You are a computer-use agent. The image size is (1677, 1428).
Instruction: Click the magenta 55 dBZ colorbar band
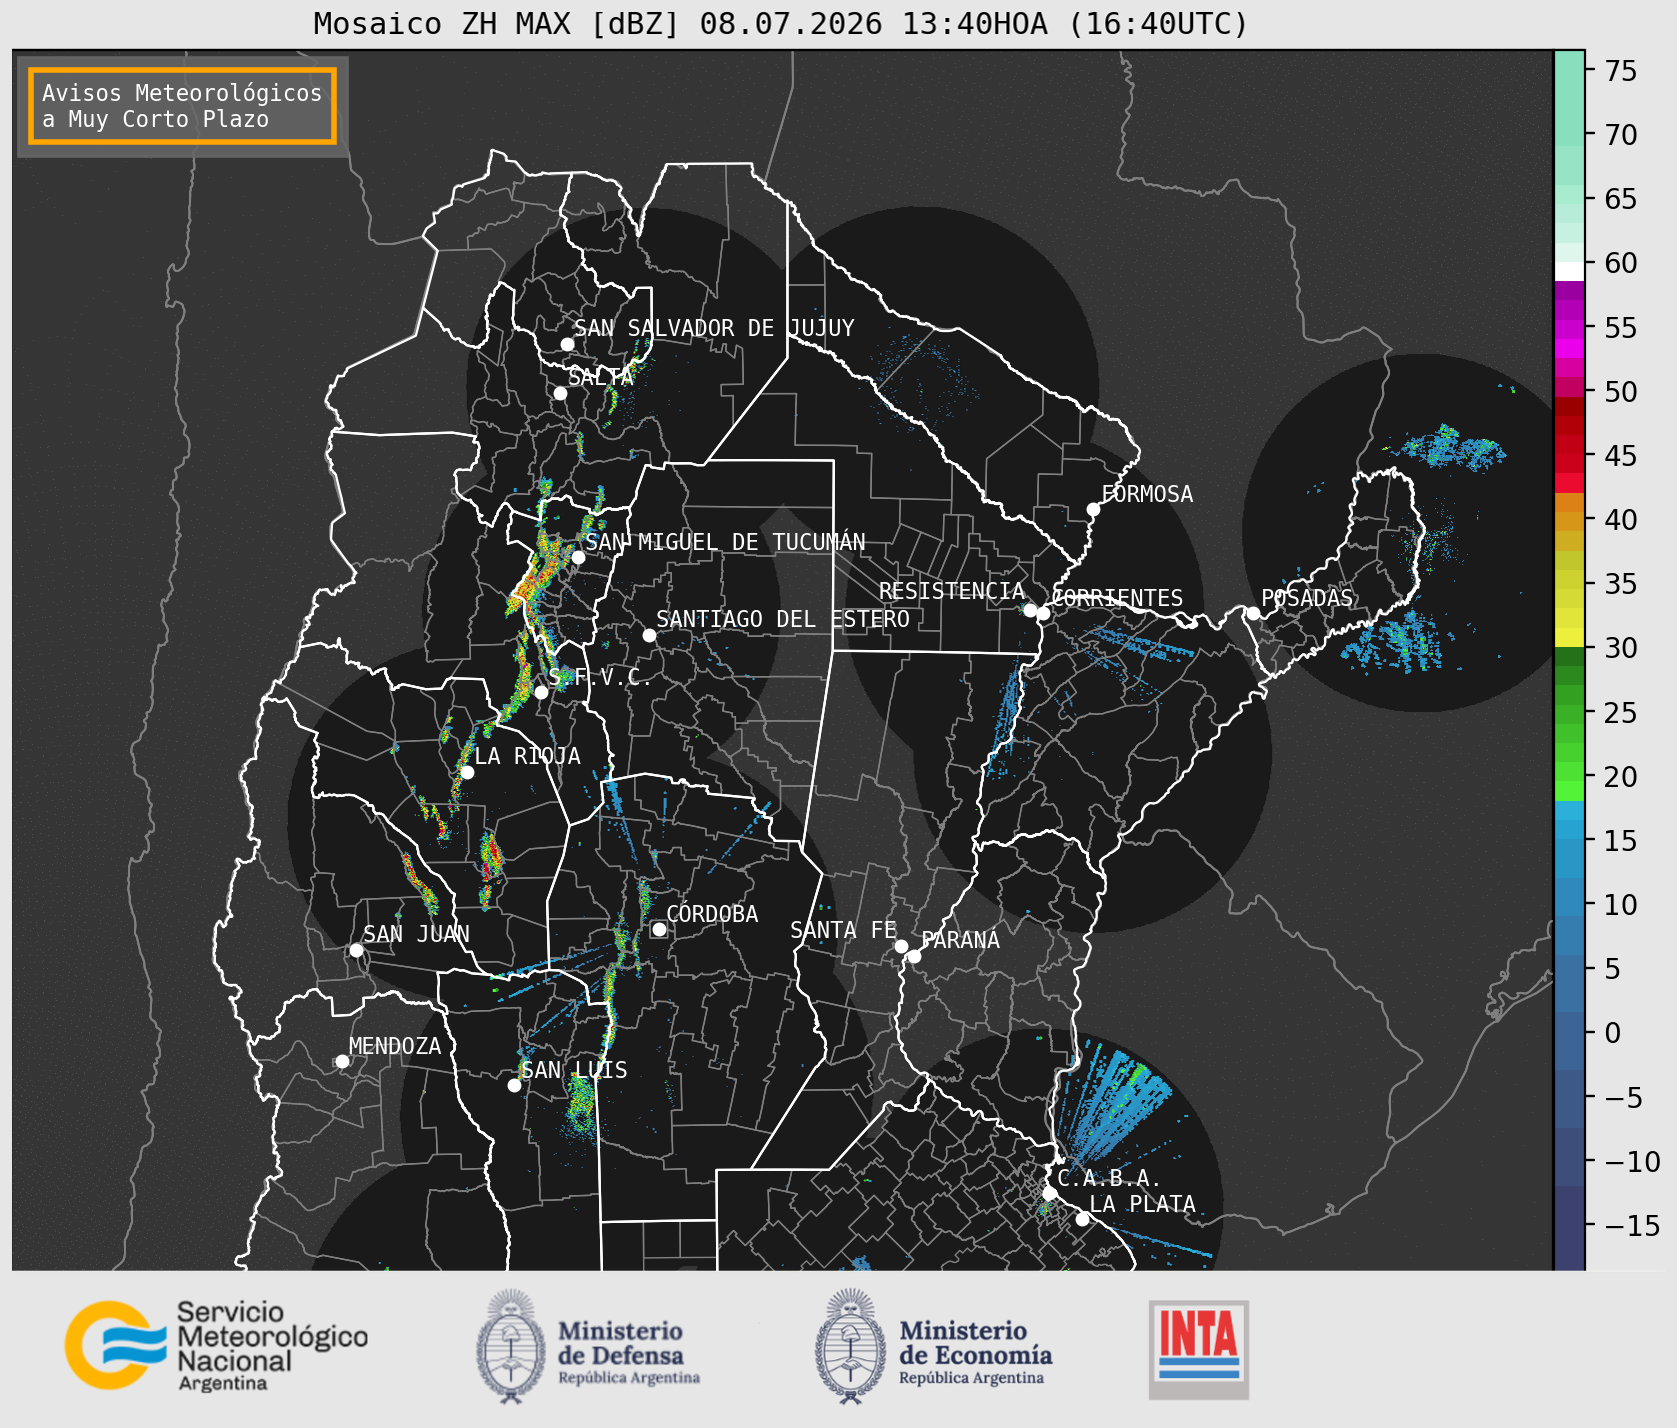tap(1569, 329)
